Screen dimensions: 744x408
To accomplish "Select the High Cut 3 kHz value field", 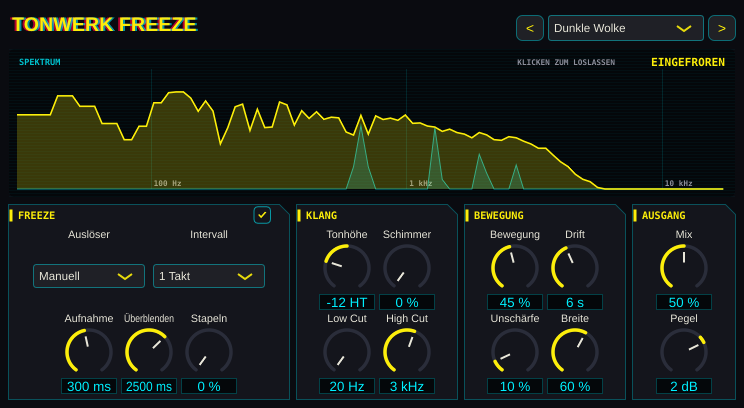I will 407,386.
